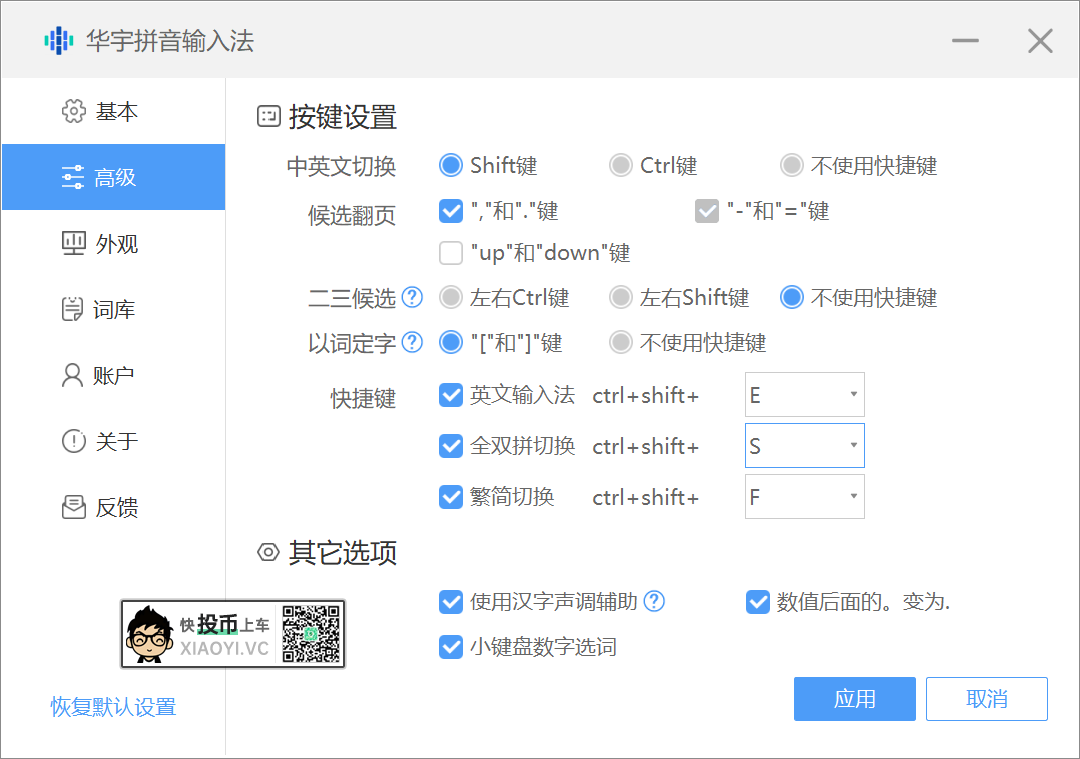Select Shift键 for 中英文切换
Viewport: 1080px width, 759px height.
pos(450,165)
